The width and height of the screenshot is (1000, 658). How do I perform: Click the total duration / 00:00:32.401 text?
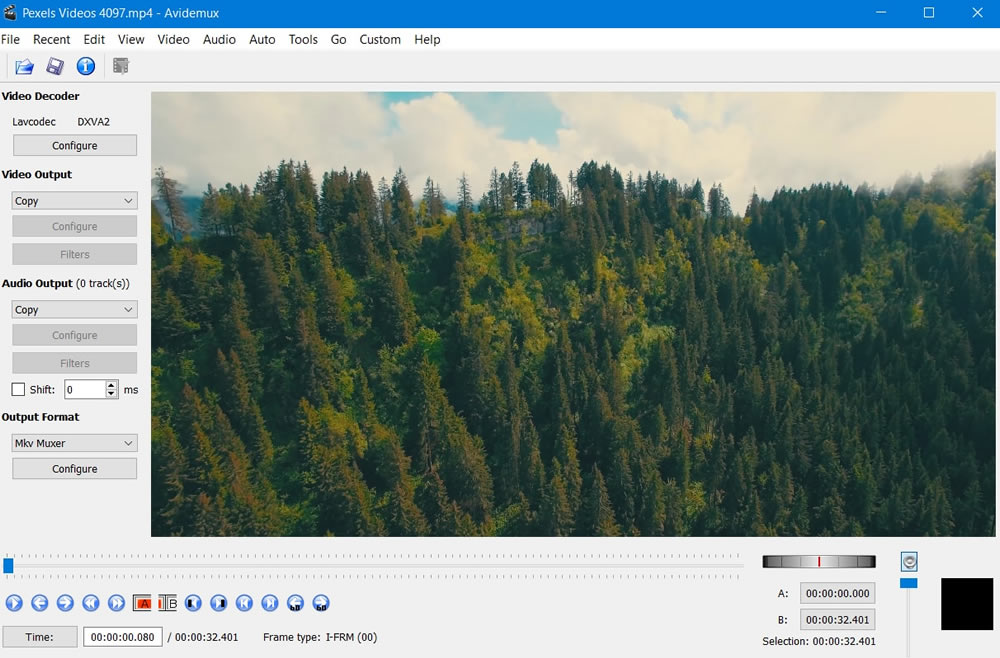pos(203,637)
